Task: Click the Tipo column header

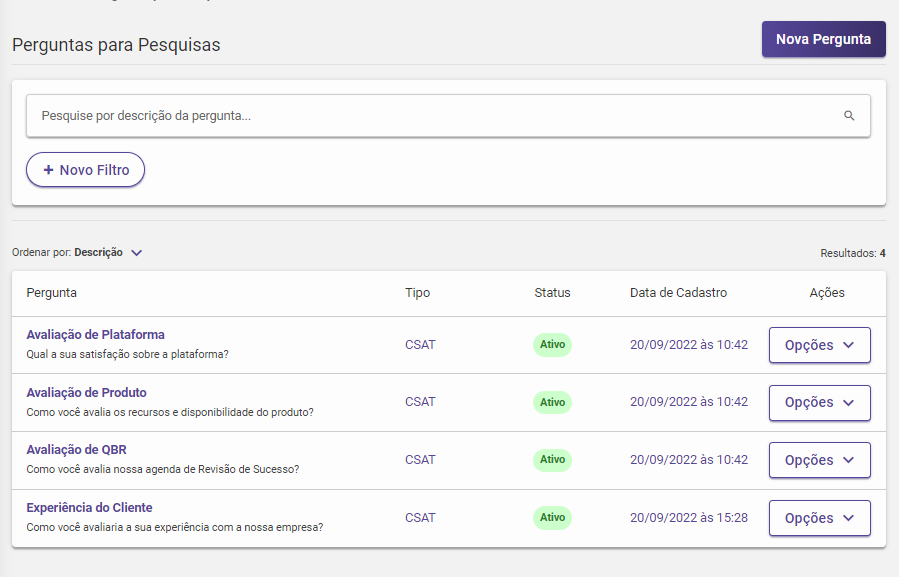Action: [418, 293]
